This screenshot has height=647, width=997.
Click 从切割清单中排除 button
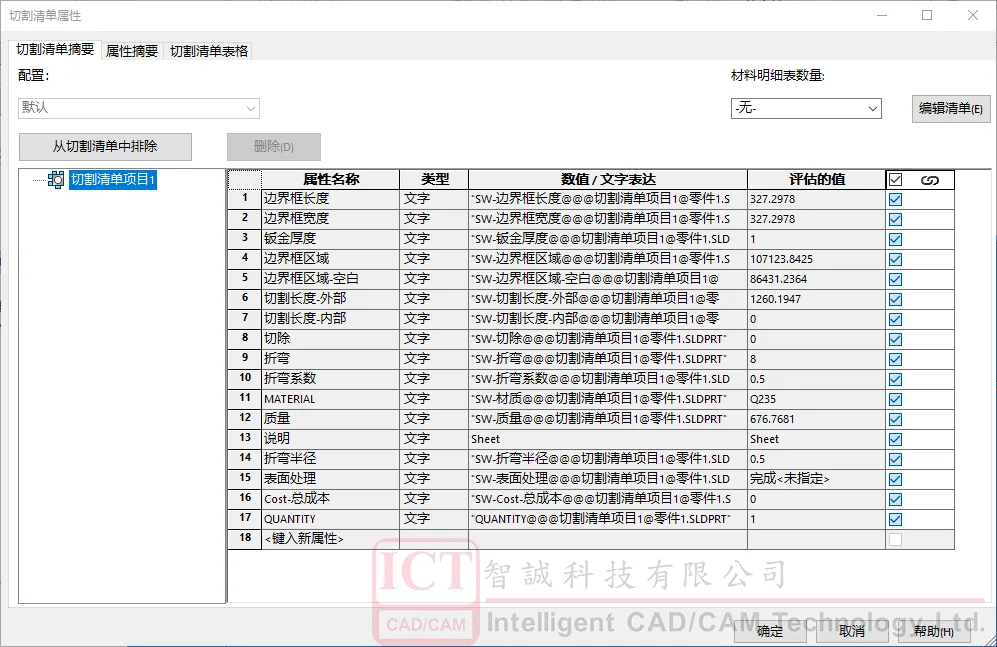pyautogui.click(x=105, y=146)
